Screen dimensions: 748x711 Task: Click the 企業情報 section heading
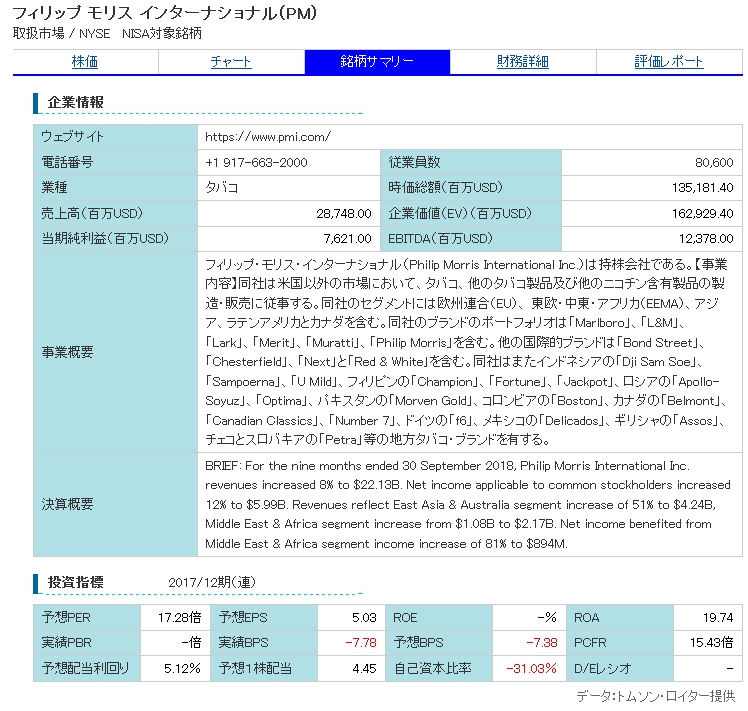[x=76, y=102]
